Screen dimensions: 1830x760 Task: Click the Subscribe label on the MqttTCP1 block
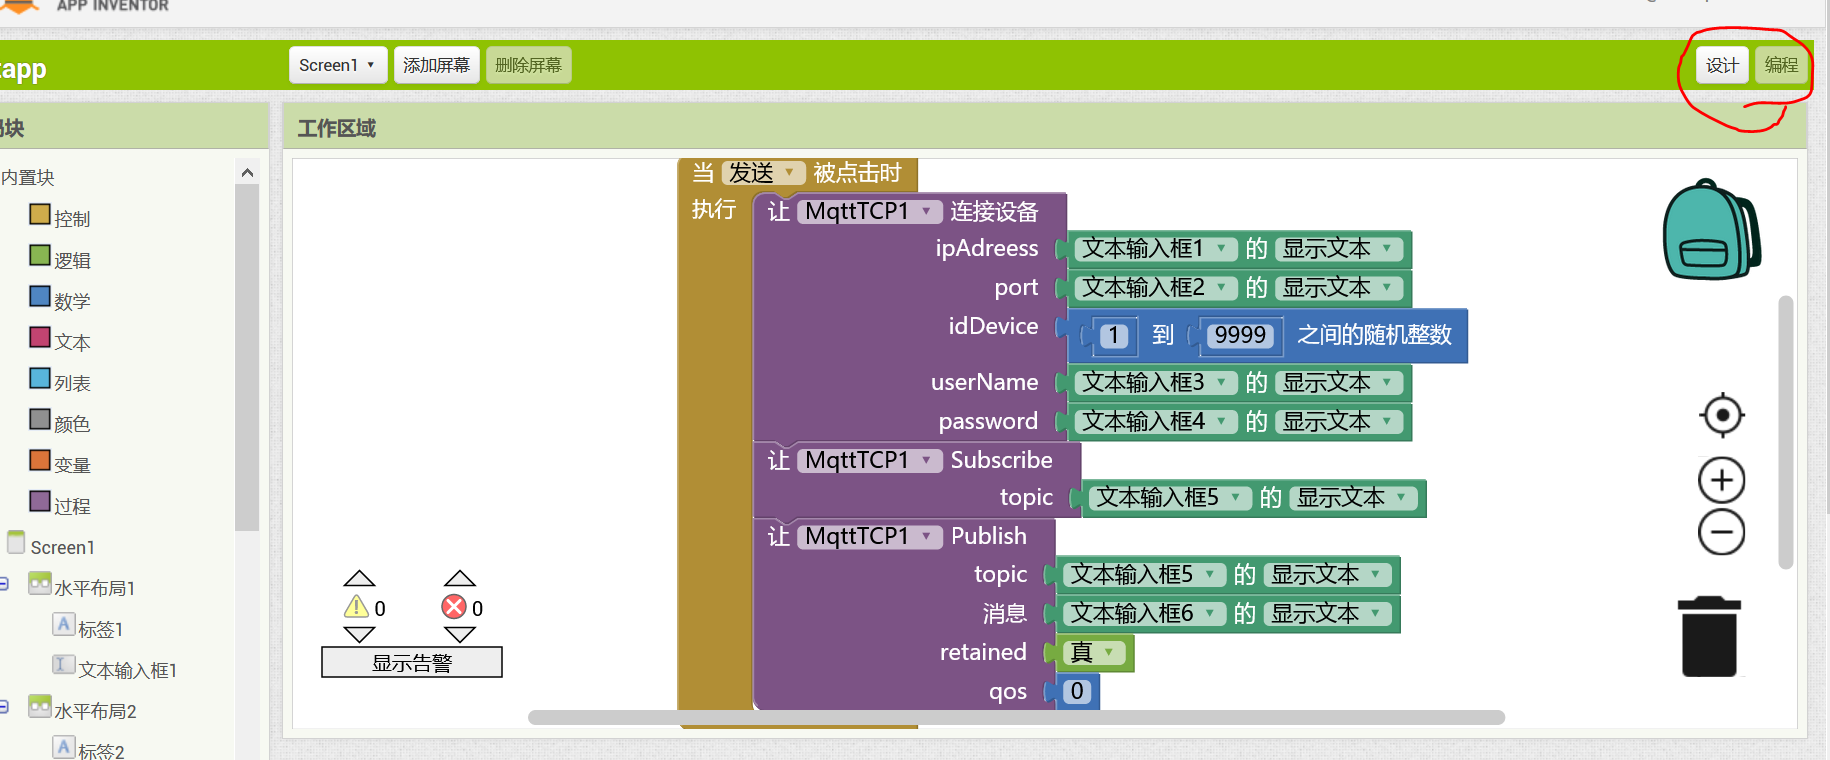coord(1001,460)
